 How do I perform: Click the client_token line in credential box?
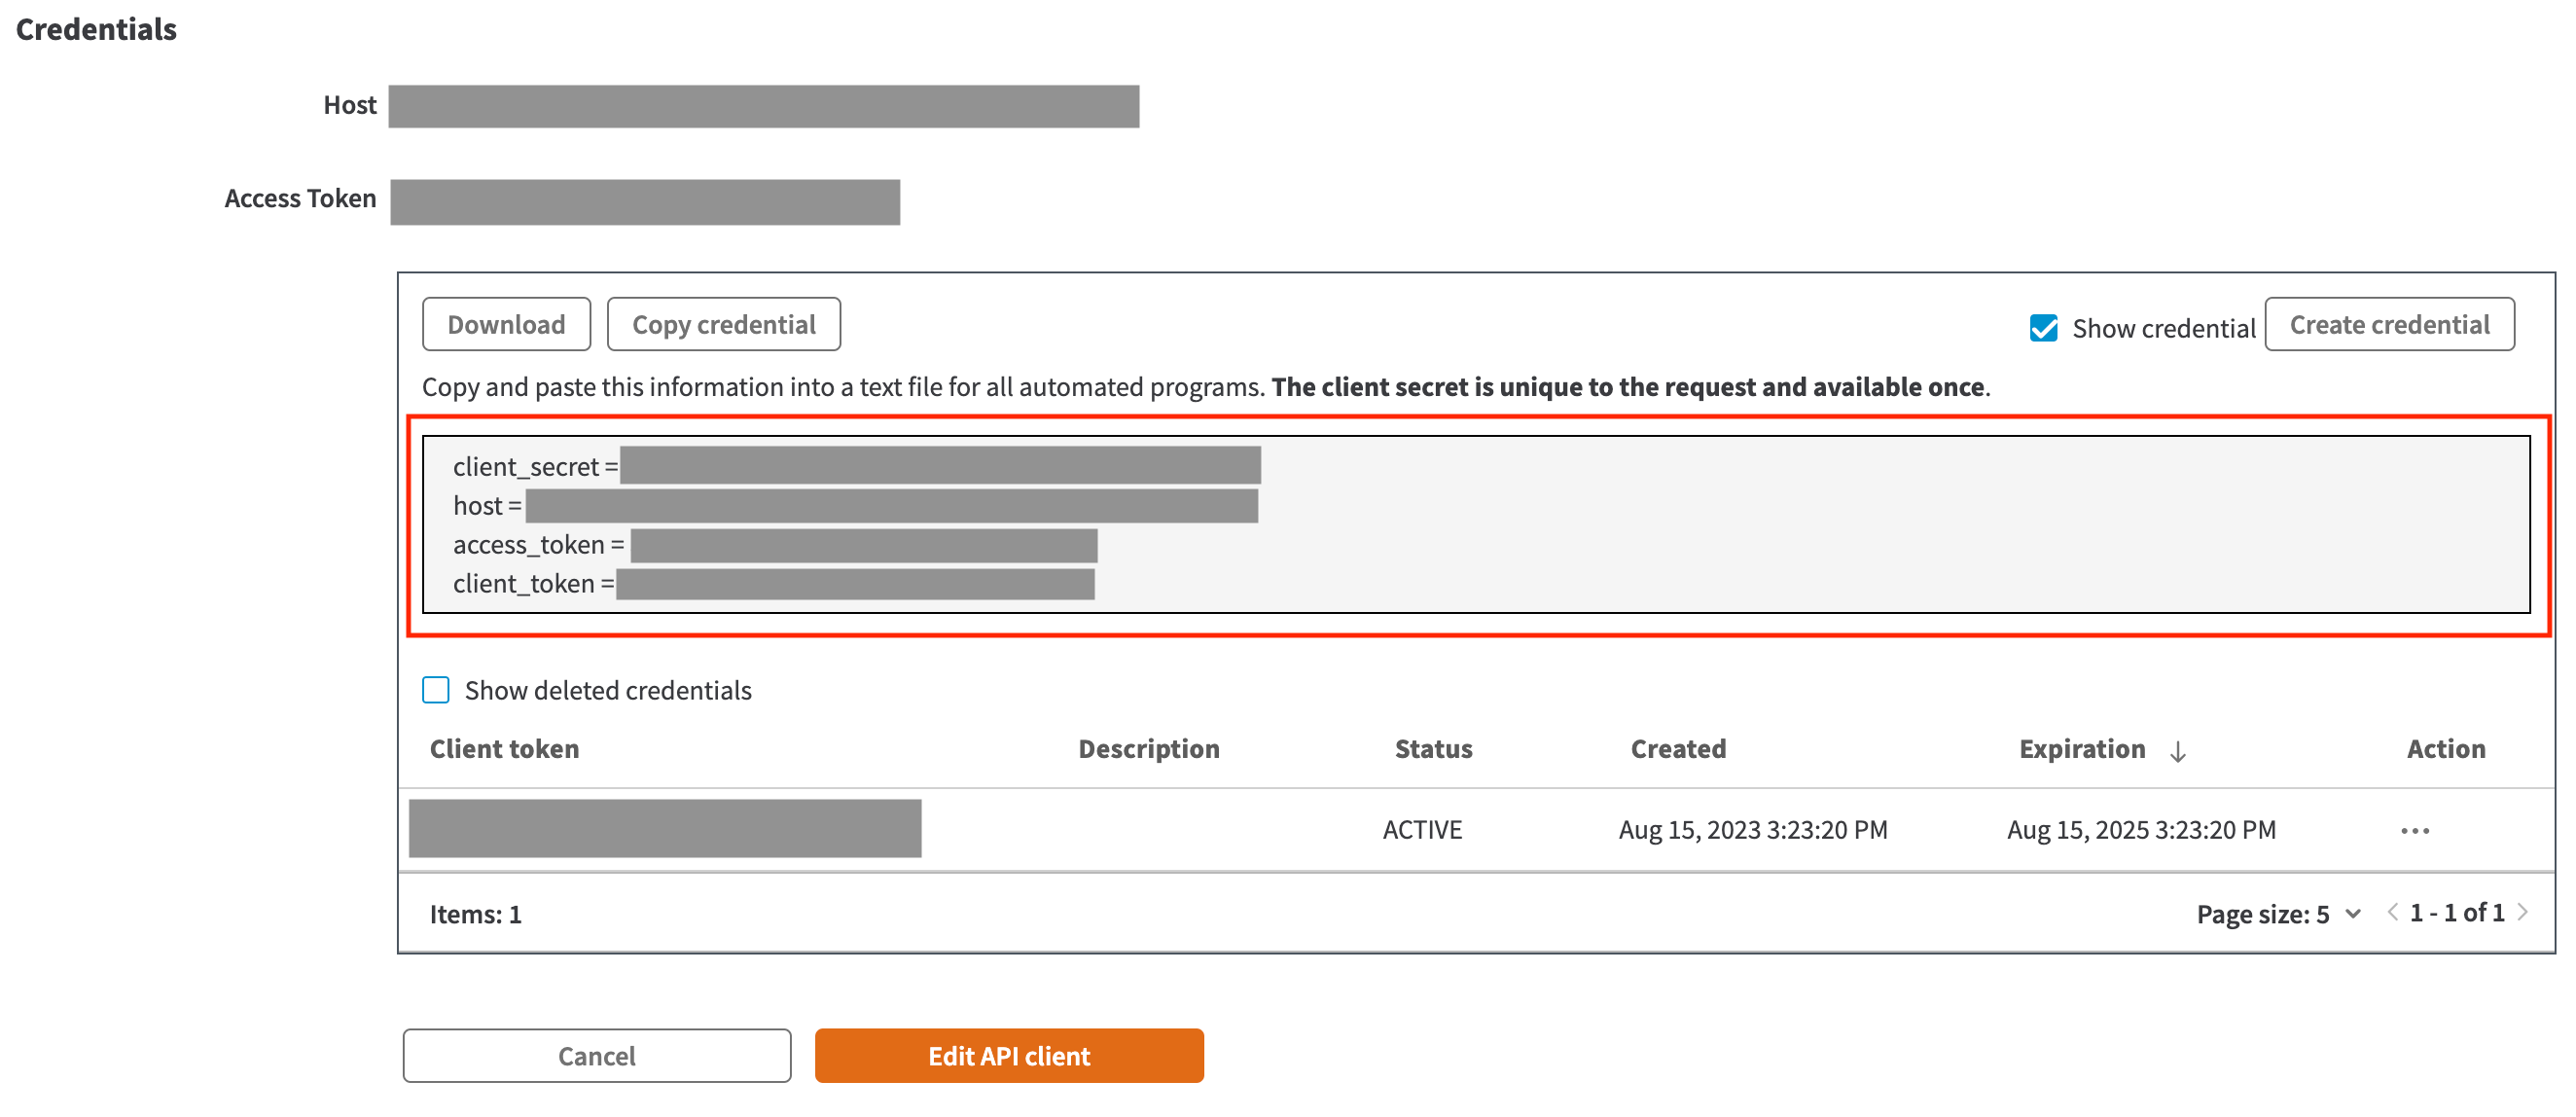click(773, 584)
